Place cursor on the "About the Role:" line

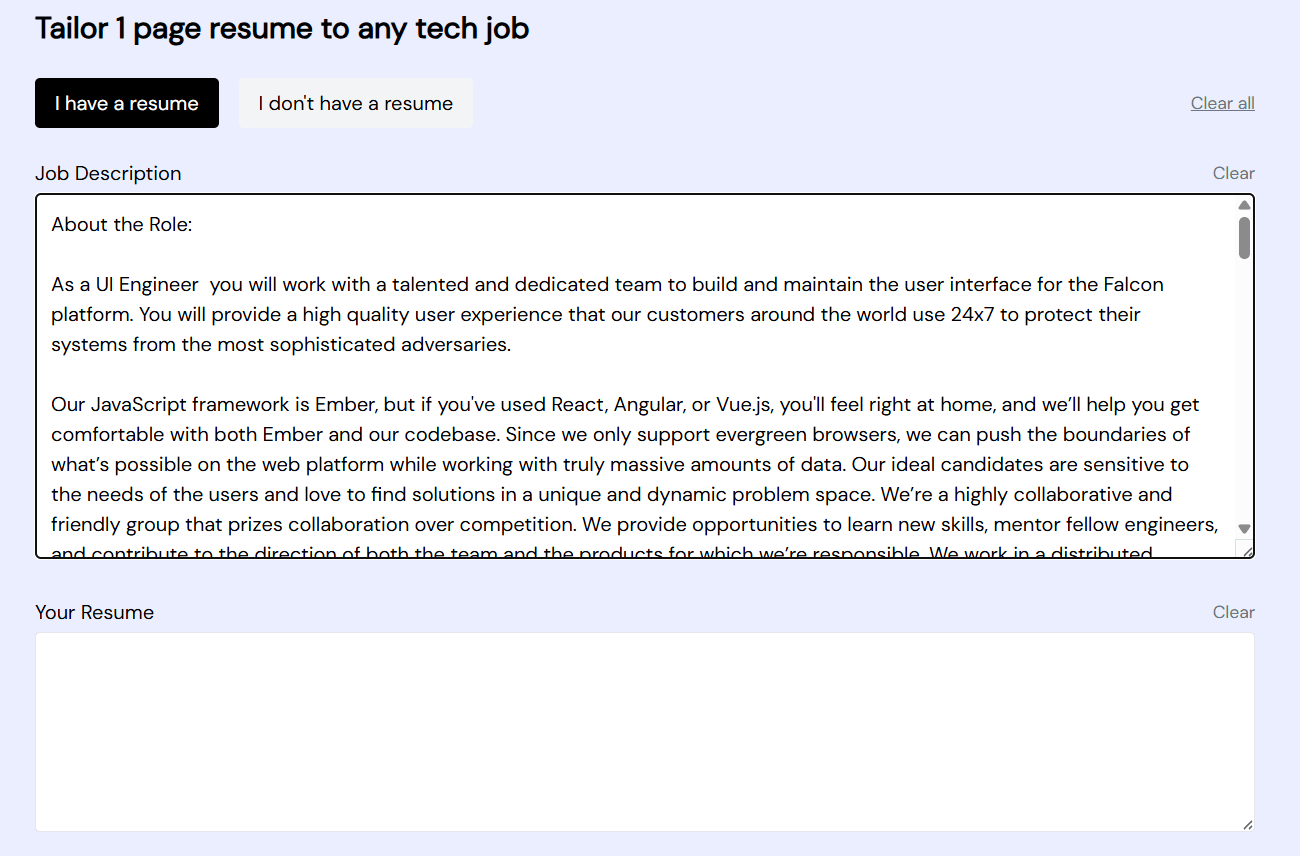[122, 224]
